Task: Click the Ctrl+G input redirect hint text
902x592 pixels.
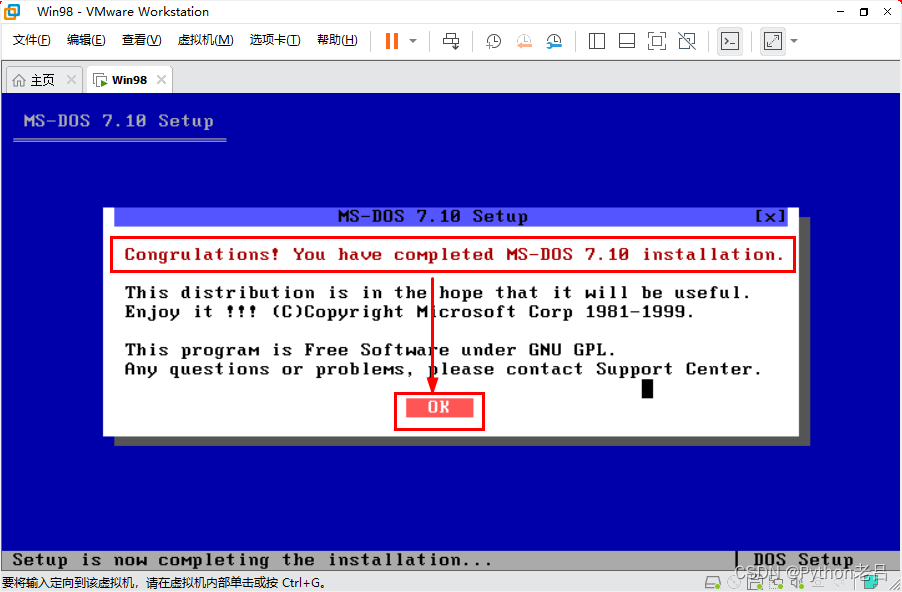Action: click(164, 583)
